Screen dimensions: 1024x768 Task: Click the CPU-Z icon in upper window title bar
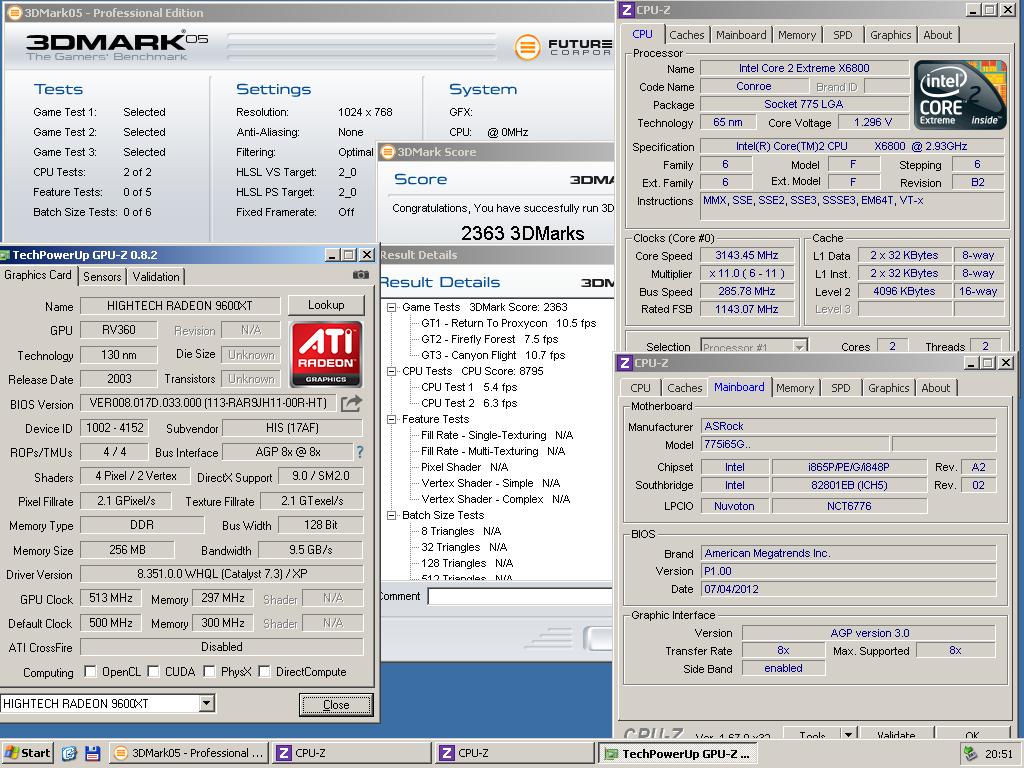coord(626,10)
